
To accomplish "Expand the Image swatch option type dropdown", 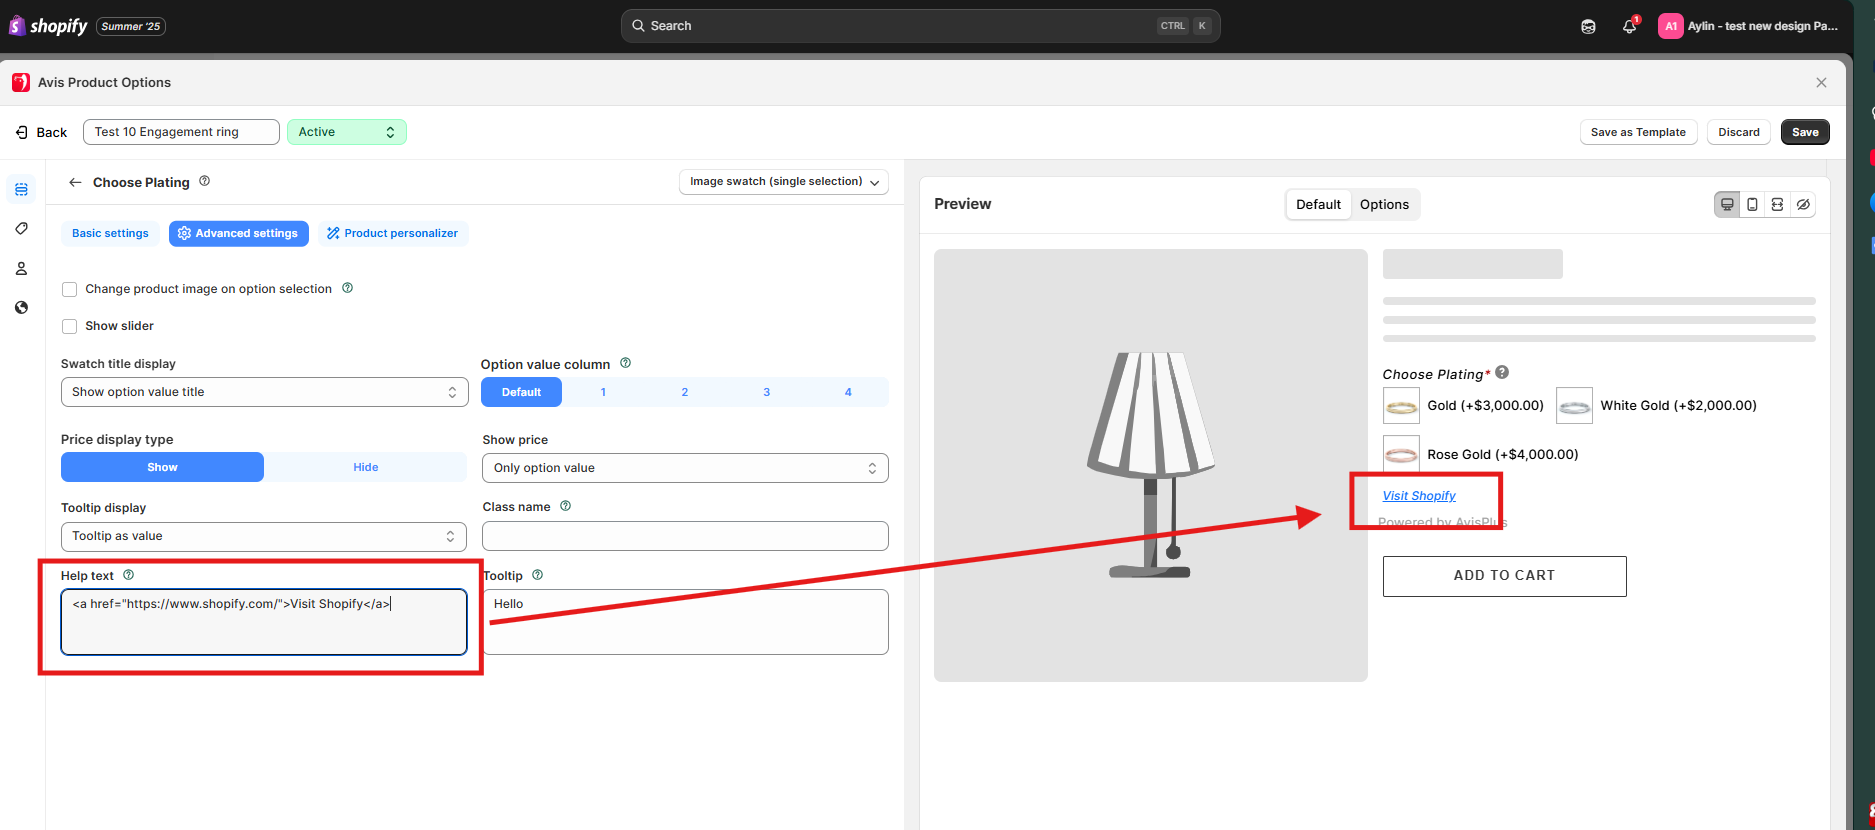I will pos(783,182).
